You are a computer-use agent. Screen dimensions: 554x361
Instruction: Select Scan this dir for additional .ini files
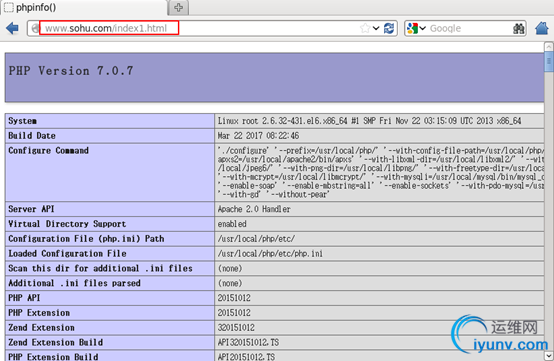(x=100, y=268)
